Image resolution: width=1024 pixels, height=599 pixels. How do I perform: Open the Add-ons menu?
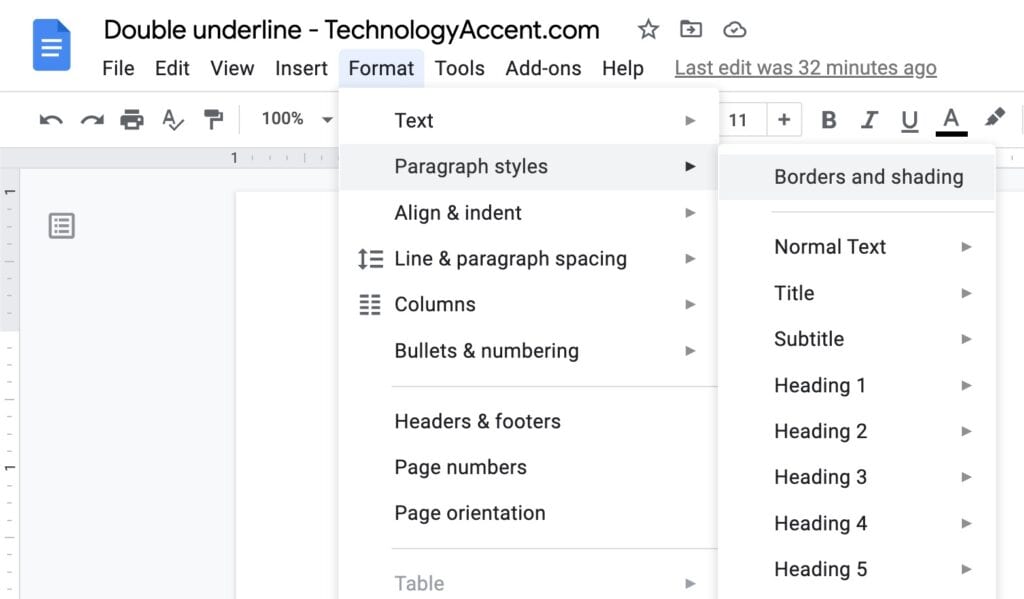(543, 68)
